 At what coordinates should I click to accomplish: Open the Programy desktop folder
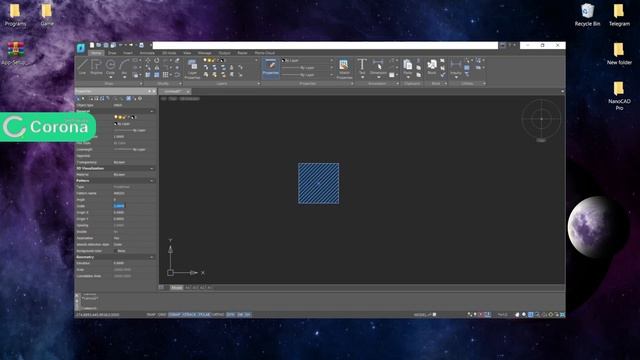15,16
